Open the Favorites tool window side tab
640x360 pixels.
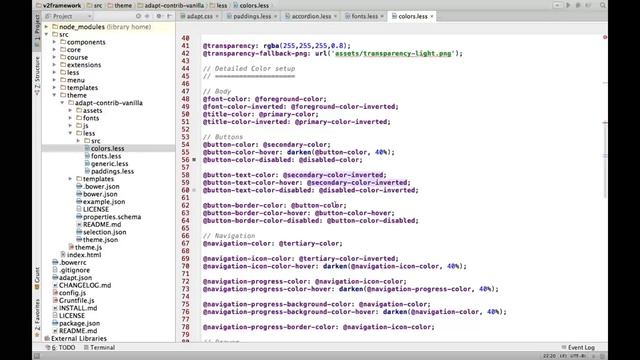[x=37, y=318]
